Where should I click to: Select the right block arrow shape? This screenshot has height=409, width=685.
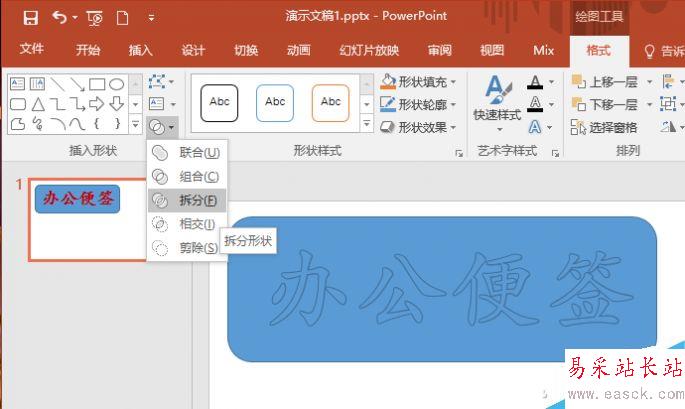tap(97, 104)
